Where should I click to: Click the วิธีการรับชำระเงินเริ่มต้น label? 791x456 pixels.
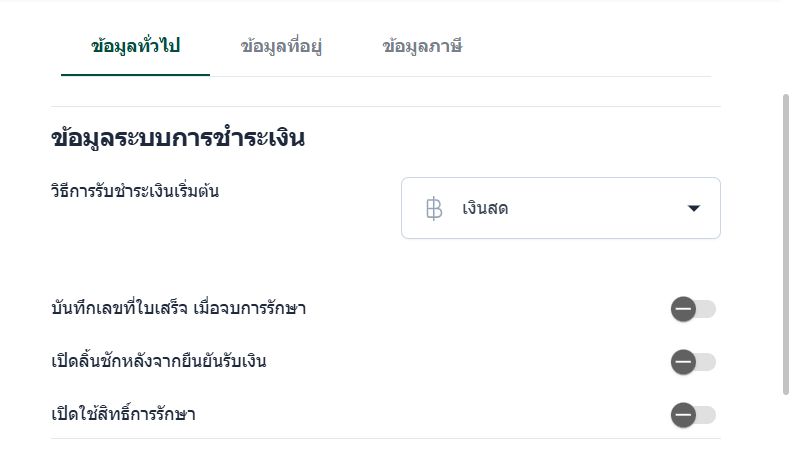pos(134,190)
